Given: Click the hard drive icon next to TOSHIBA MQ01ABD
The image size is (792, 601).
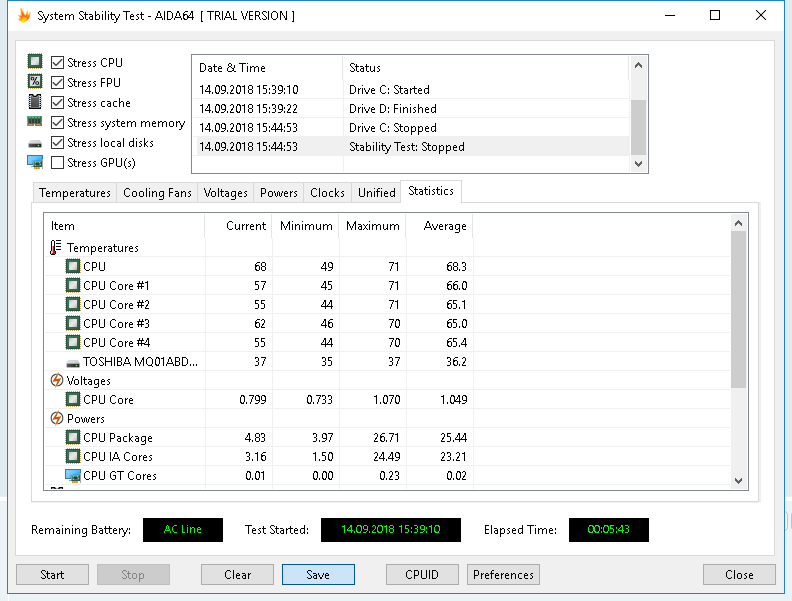Looking at the screenshot, I should coord(73,363).
